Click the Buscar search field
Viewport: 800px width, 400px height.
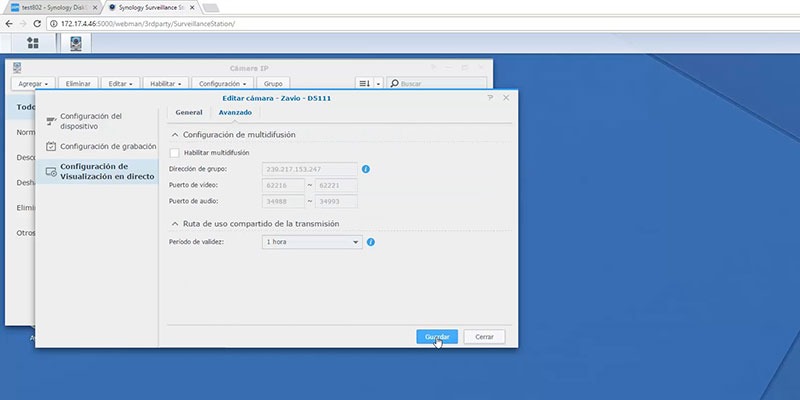tap(437, 83)
